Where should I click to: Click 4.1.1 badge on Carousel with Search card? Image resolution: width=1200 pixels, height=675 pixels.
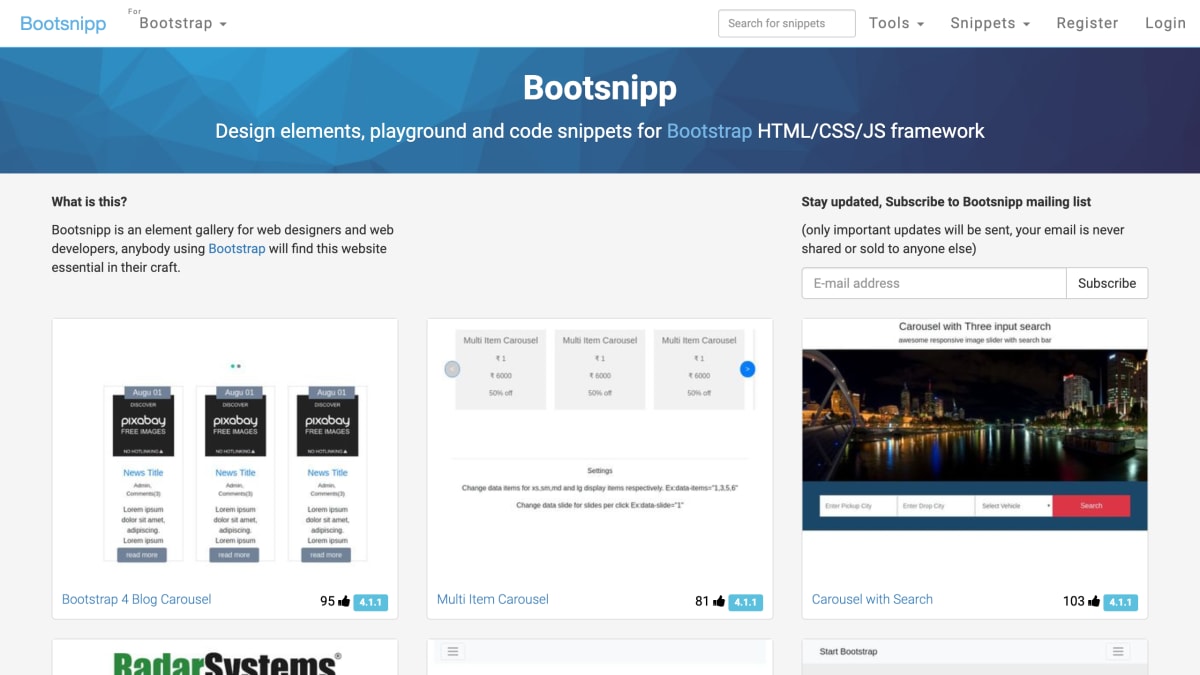pyautogui.click(x=1120, y=602)
